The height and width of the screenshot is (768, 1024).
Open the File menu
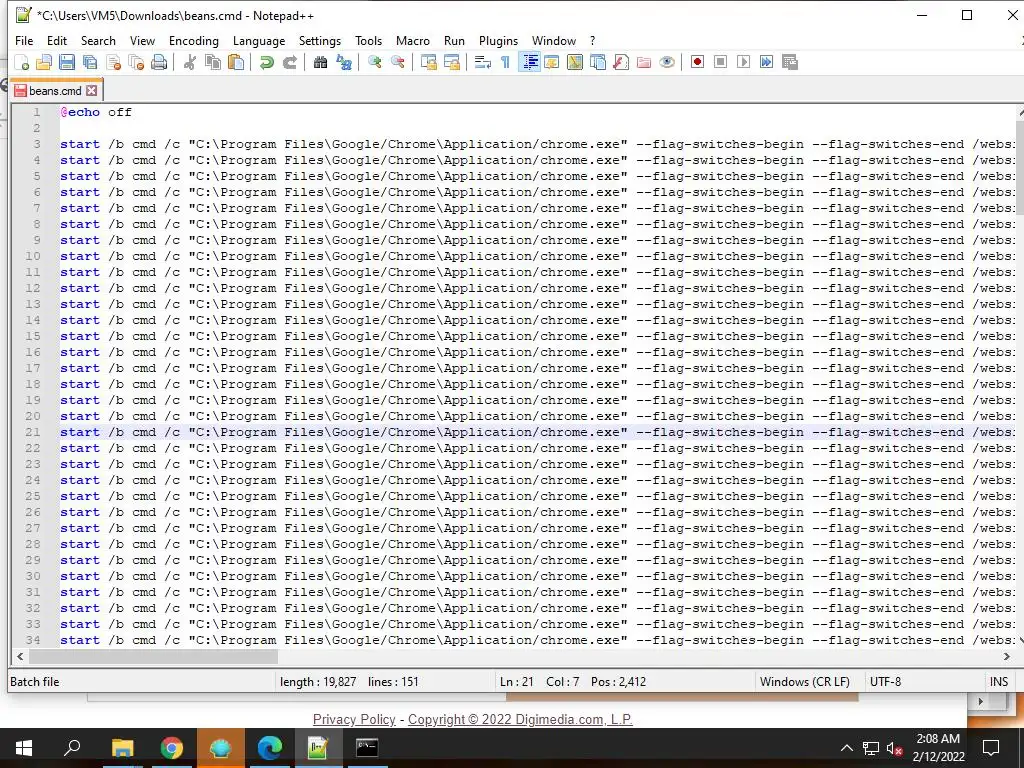pos(24,40)
